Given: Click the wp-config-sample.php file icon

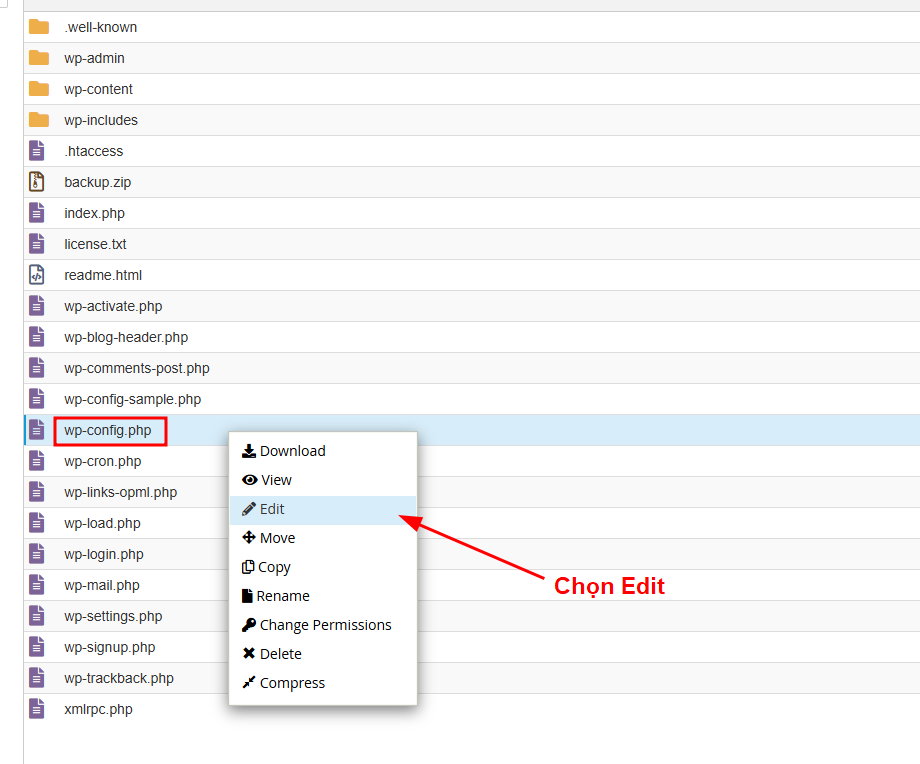Looking at the screenshot, I should (x=36, y=399).
